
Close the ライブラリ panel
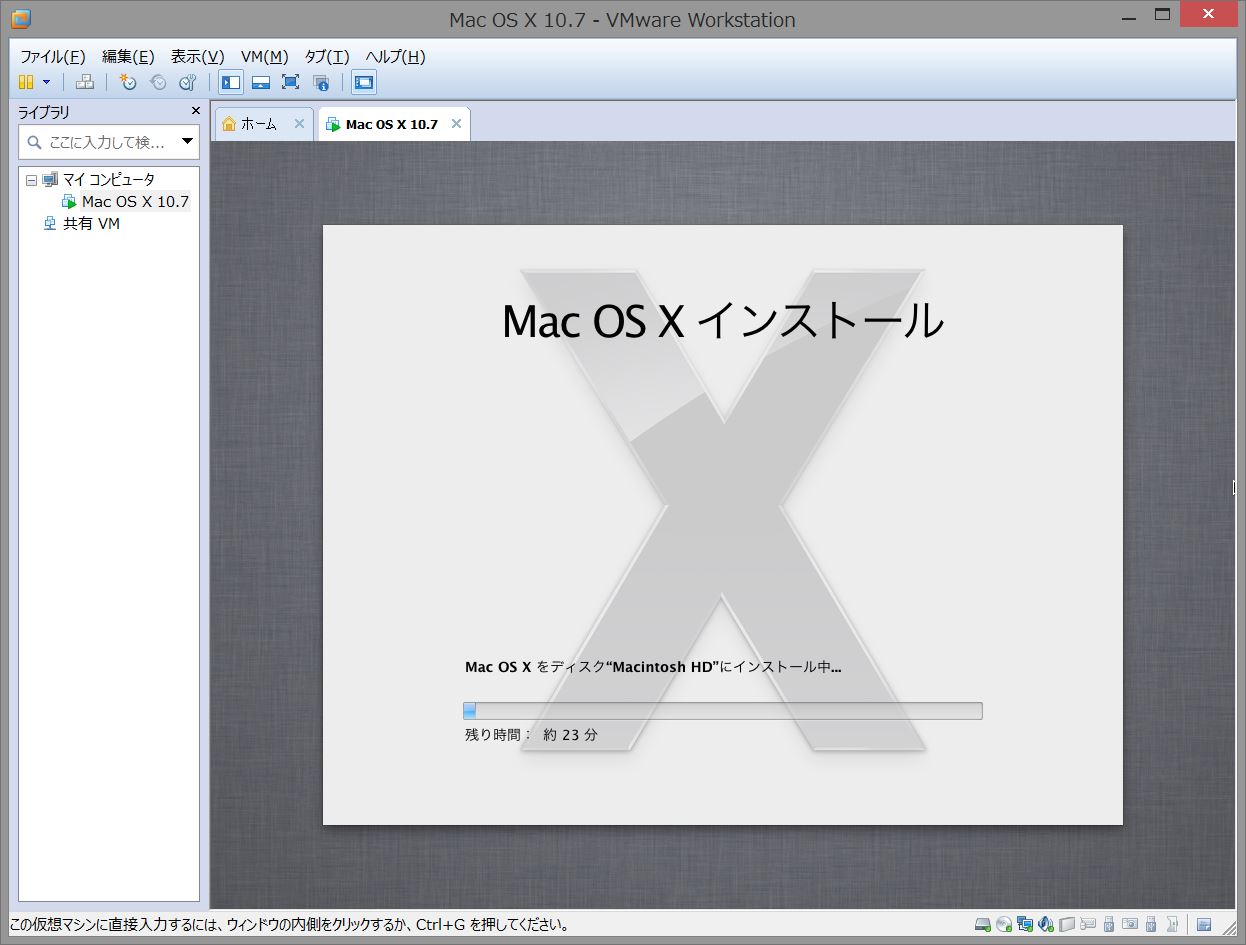[x=196, y=111]
